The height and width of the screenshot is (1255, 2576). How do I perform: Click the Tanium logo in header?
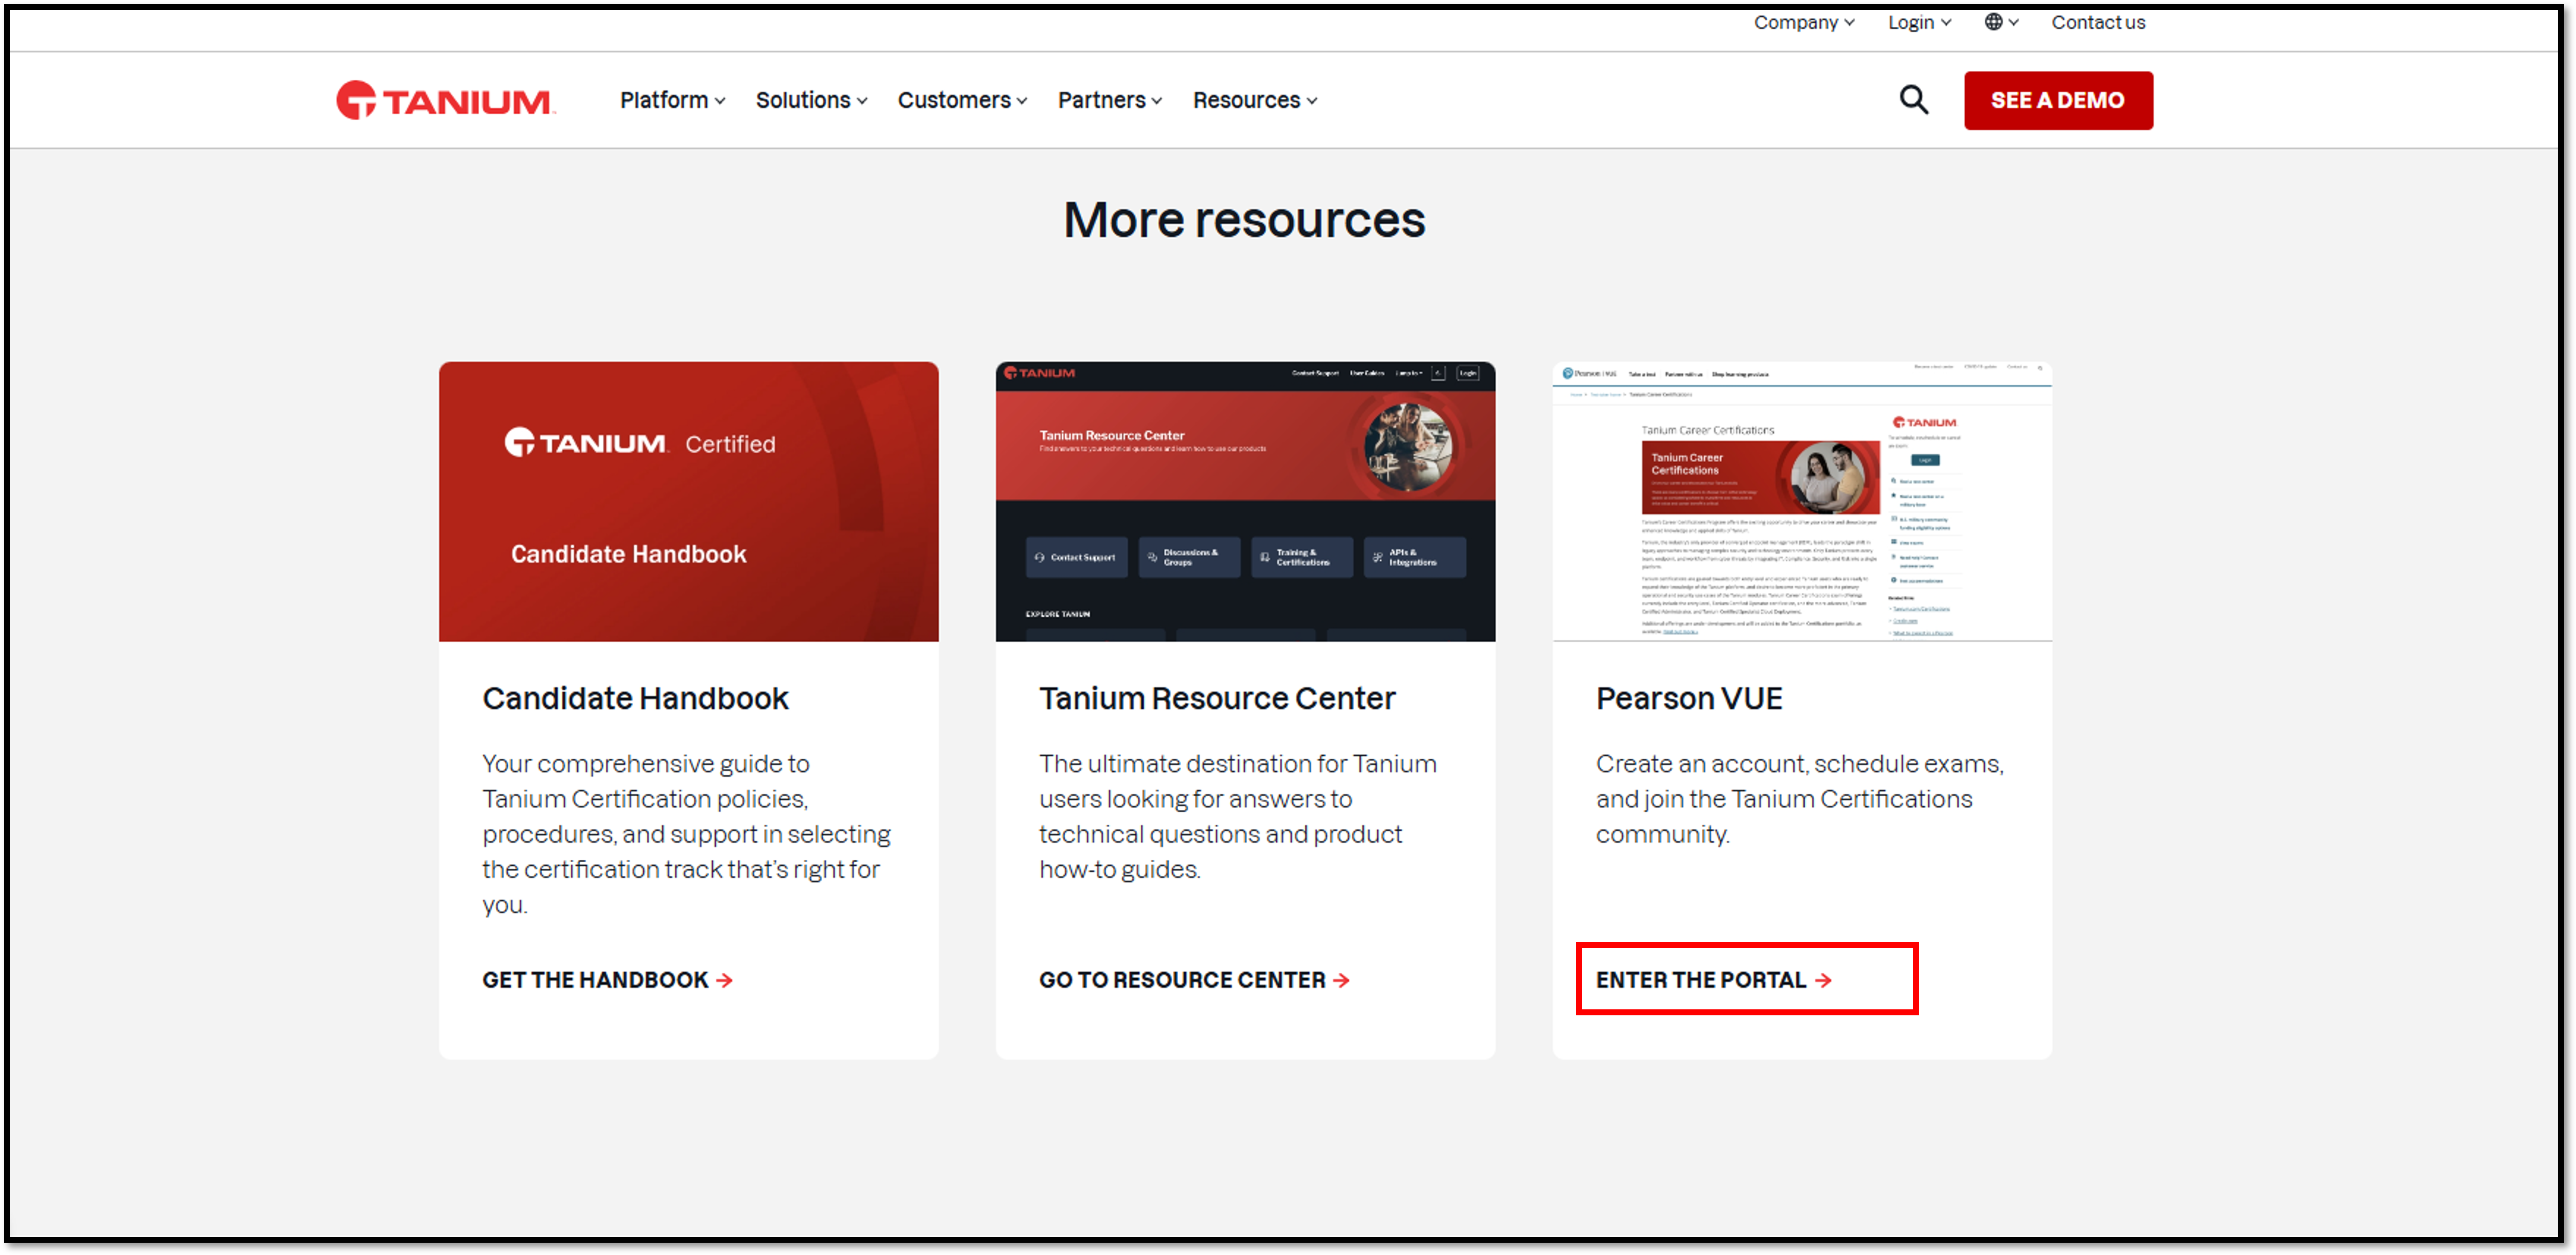pos(445,100)
